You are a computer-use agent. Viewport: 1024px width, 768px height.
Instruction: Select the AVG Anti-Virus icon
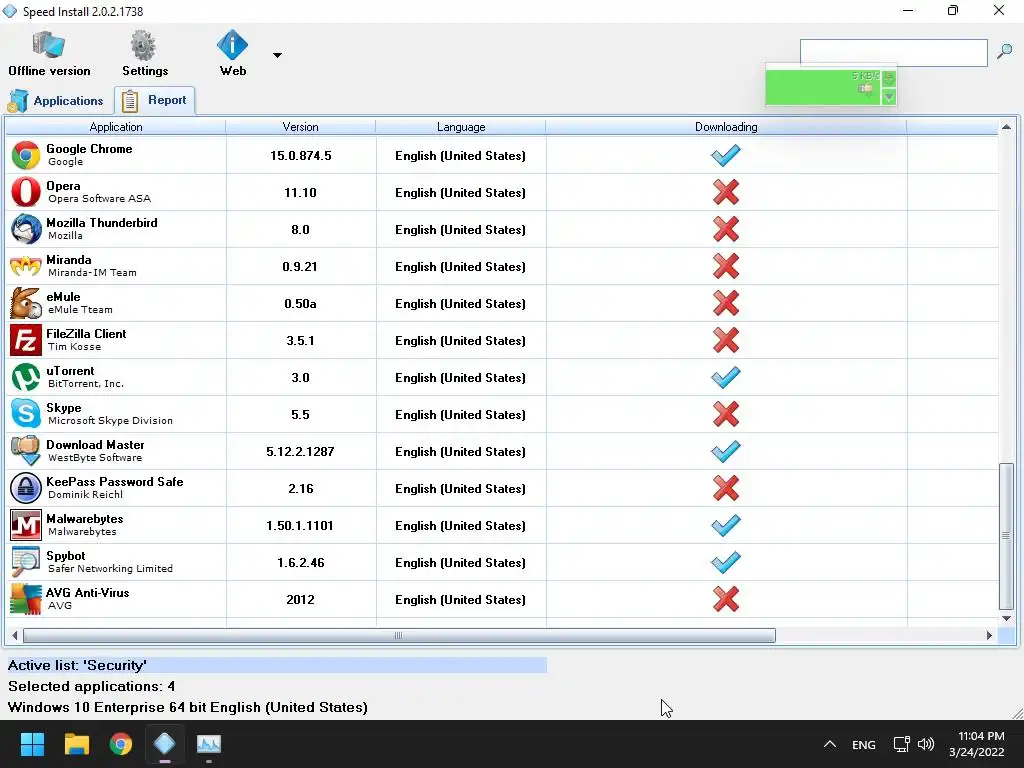(25, 600)
